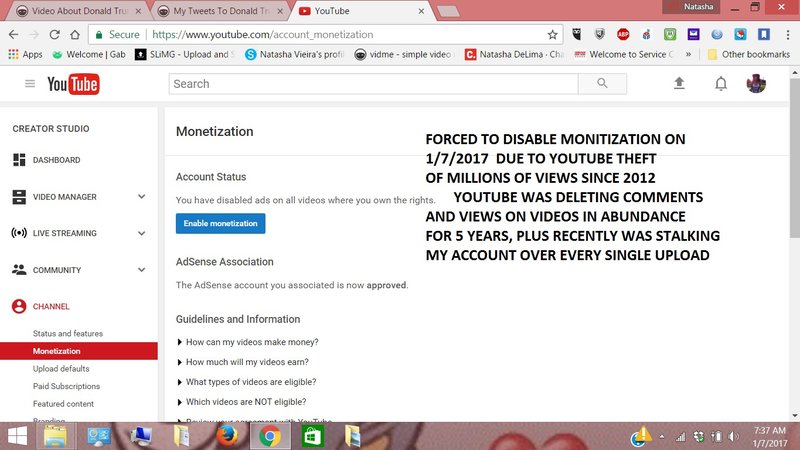The width and height of the screenshot is (800, 450).
Task: Open Upload defaults
Action: click(61, 368)
